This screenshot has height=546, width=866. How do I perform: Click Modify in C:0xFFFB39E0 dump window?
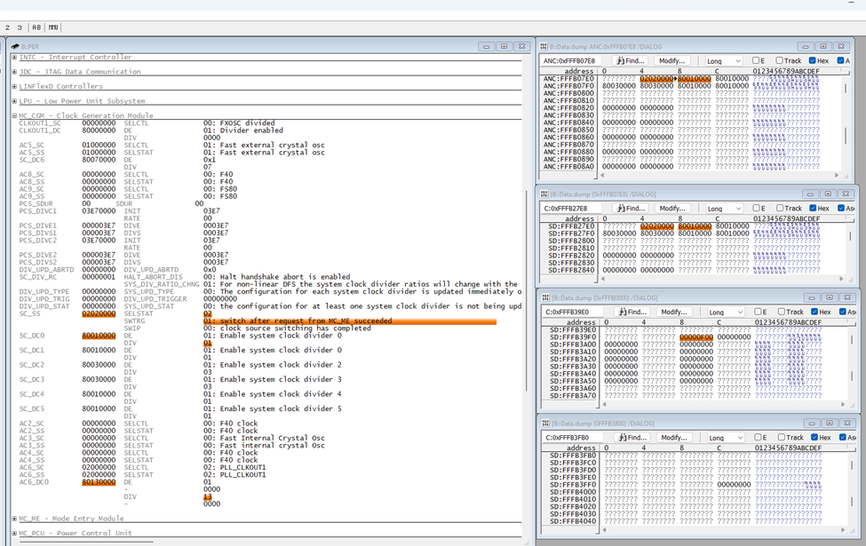(x=674, y=312)
